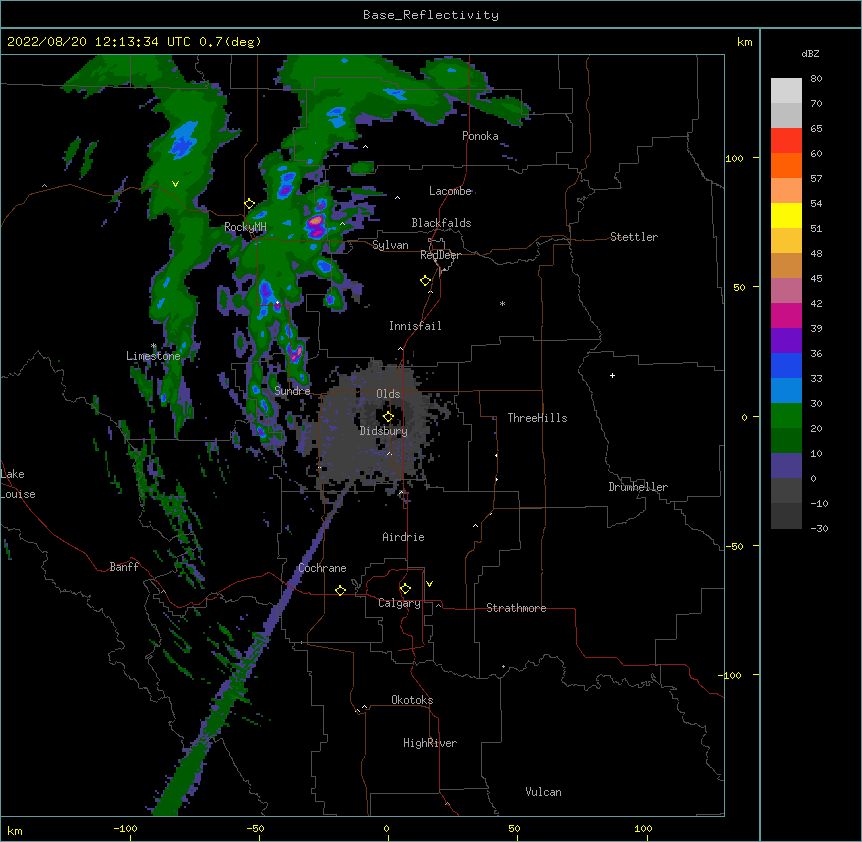Select the yellow diamond marker above RockyMH
This screenshot has height=842, width=862.
250,204
